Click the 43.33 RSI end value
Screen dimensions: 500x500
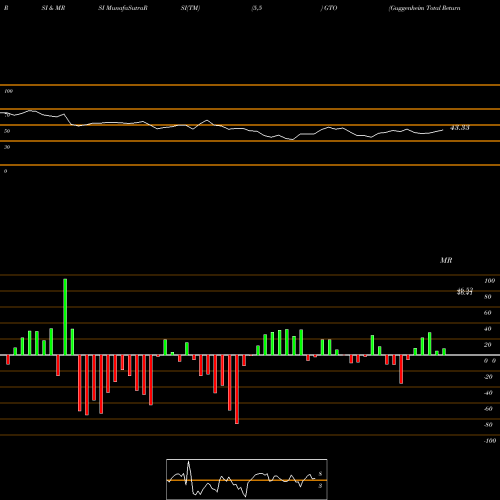460,128
